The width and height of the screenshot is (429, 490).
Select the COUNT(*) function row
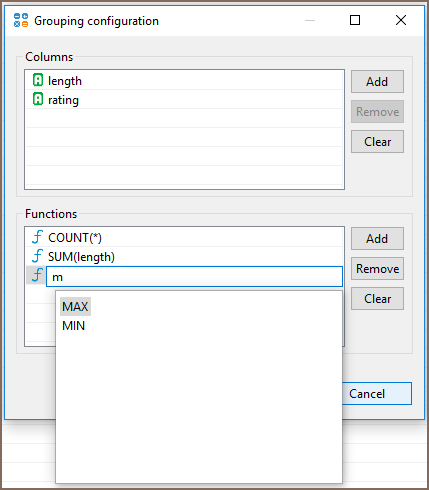(184, 237)
